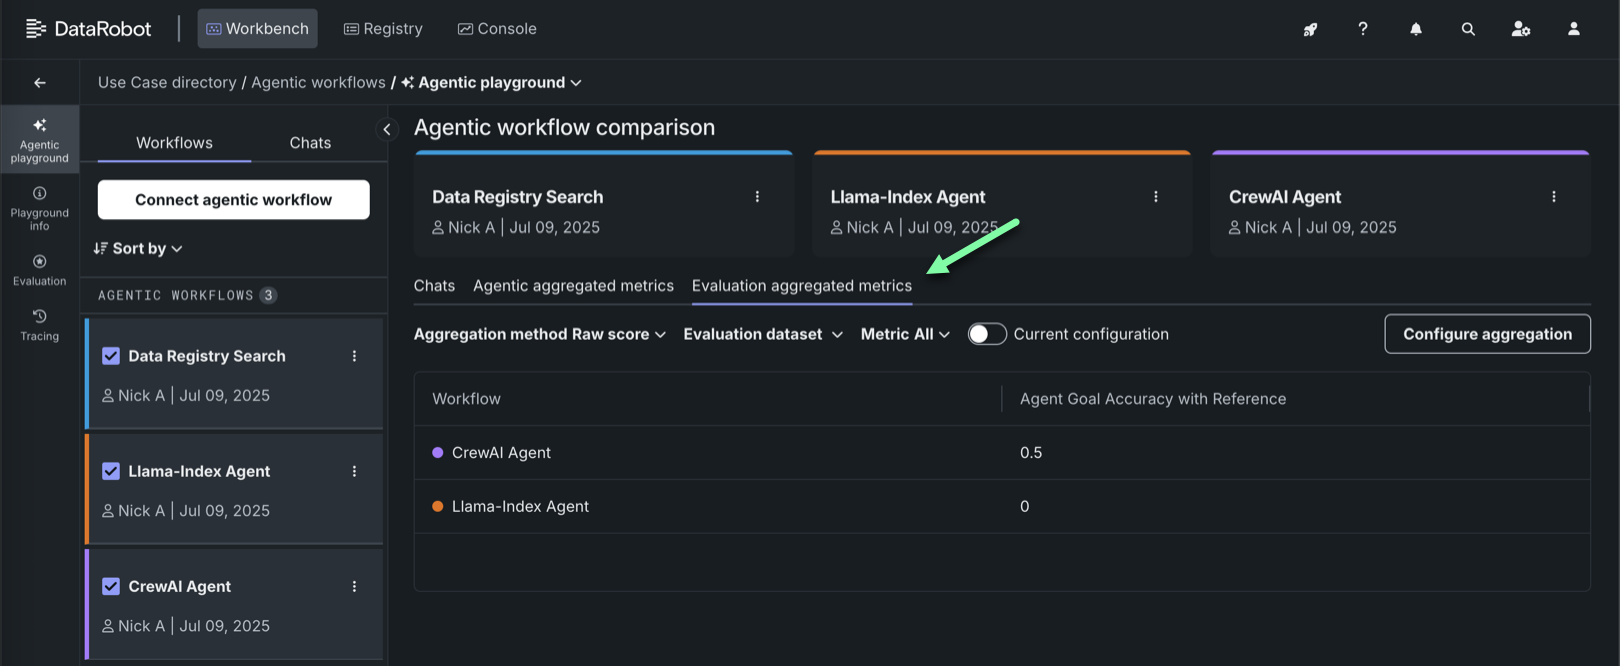This screenshot has height=666, width=1620.
Task: Open the Tracing sidebar icon
Action: 40,325
